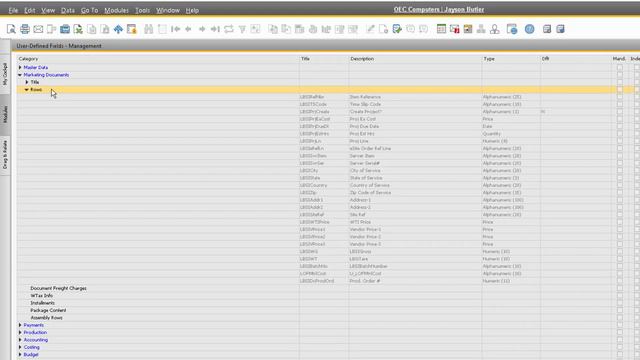
Task: Open Layout Designer pencil icon
Action: click(x=370, y=29)
